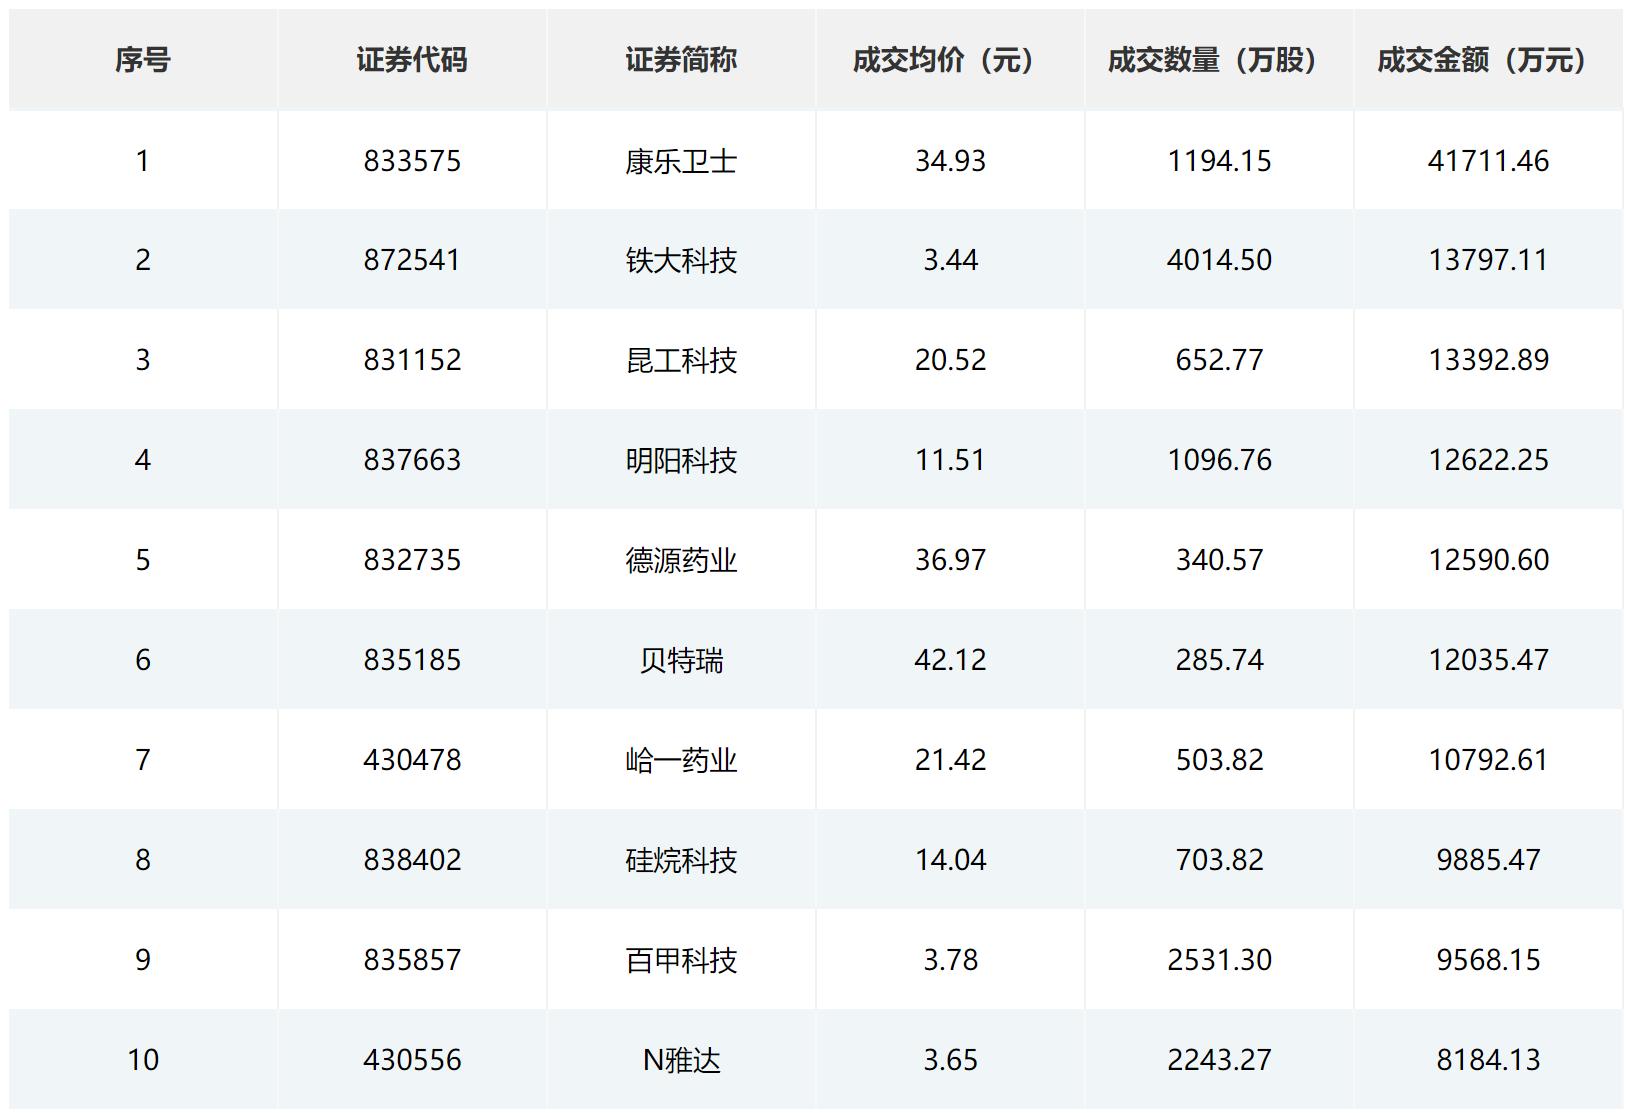Click the volume value 652.77
This screenshot has height=1113, width=1629.
[x=1219, y=360]
